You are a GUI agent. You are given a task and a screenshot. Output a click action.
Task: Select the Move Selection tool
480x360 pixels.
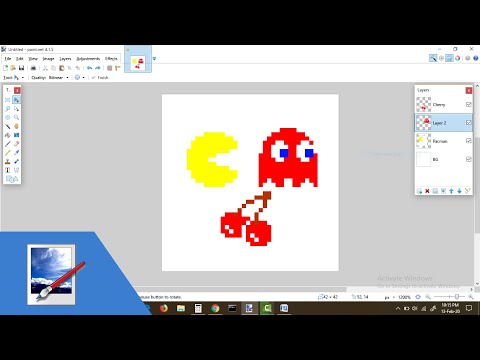click(16, 109)
